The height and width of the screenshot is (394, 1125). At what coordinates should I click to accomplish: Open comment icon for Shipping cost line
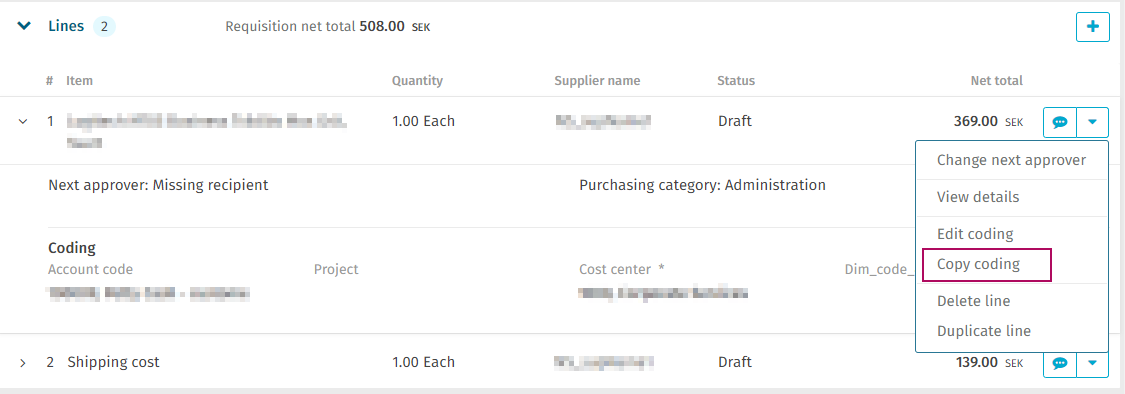click(1060, 363)
